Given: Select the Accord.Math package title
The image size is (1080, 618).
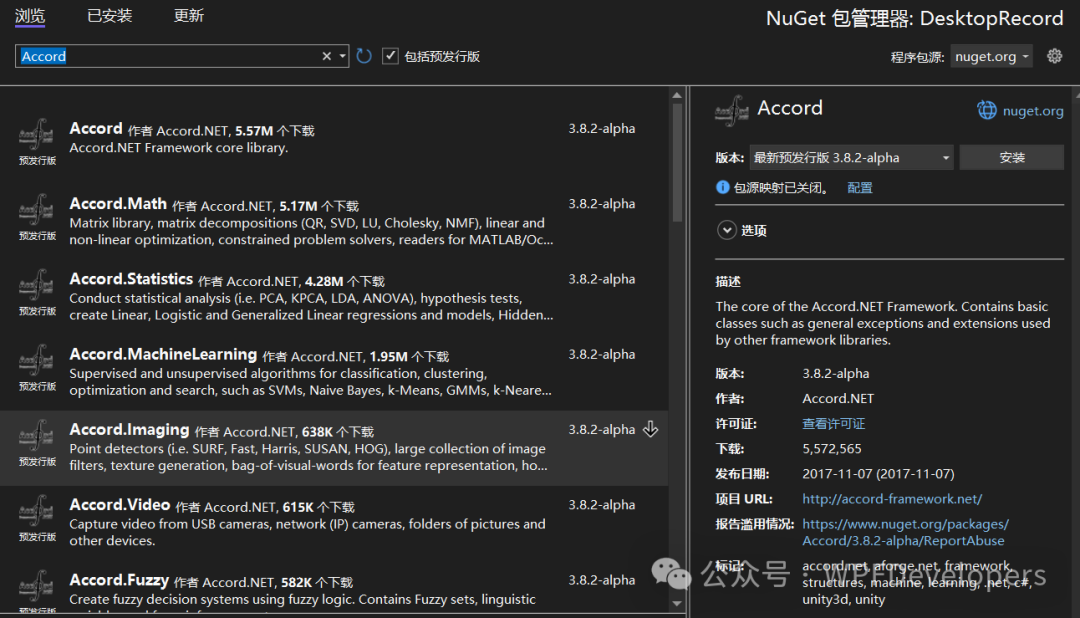Looking at the screenshot, I should [118, 204].
